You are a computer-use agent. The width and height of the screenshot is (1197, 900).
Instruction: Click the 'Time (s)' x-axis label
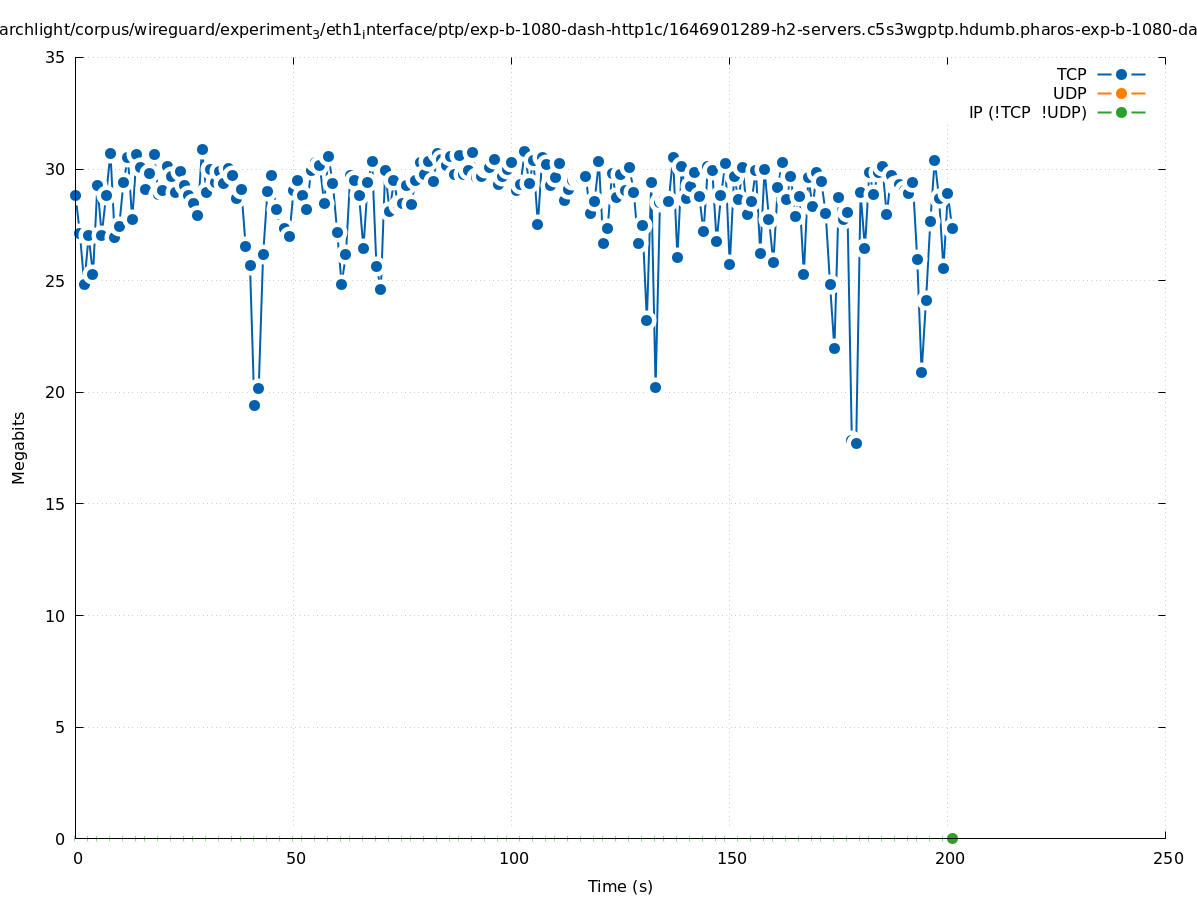(620, 886)
